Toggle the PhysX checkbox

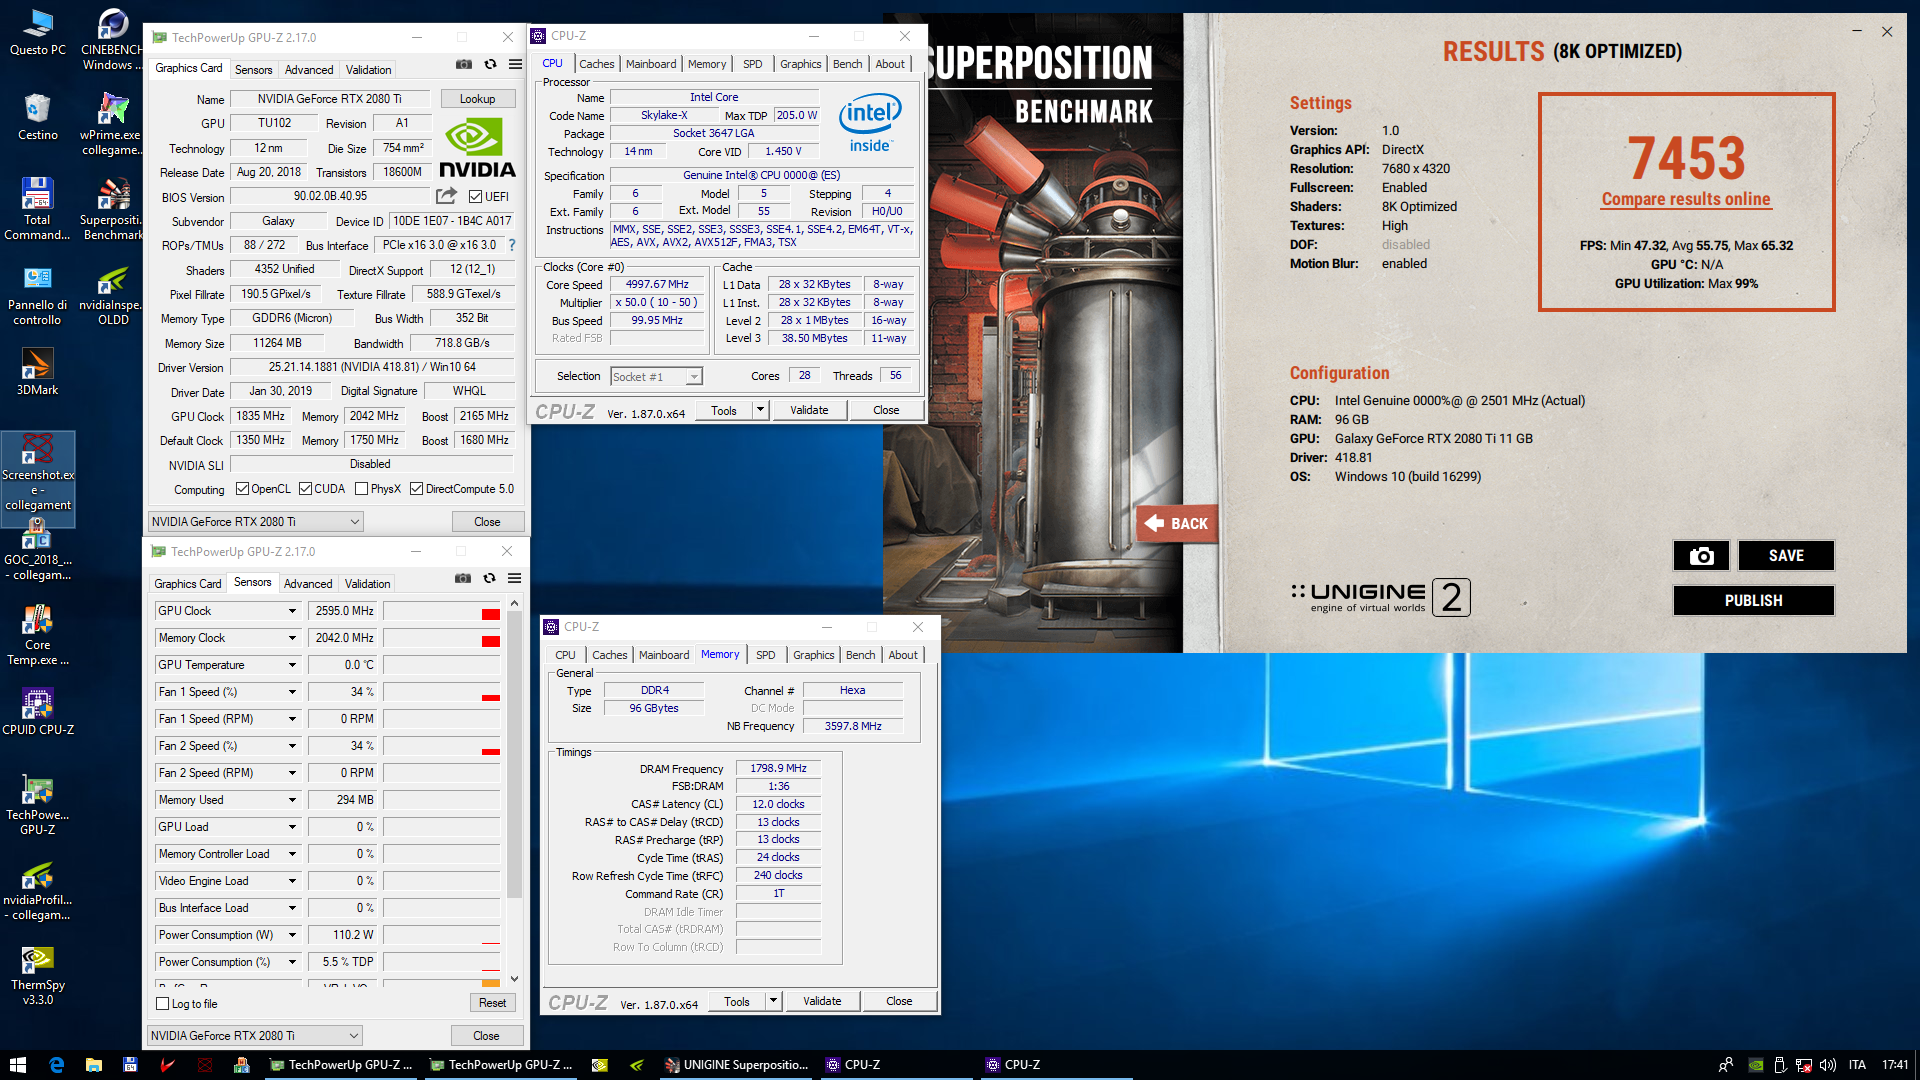point(362,489)
